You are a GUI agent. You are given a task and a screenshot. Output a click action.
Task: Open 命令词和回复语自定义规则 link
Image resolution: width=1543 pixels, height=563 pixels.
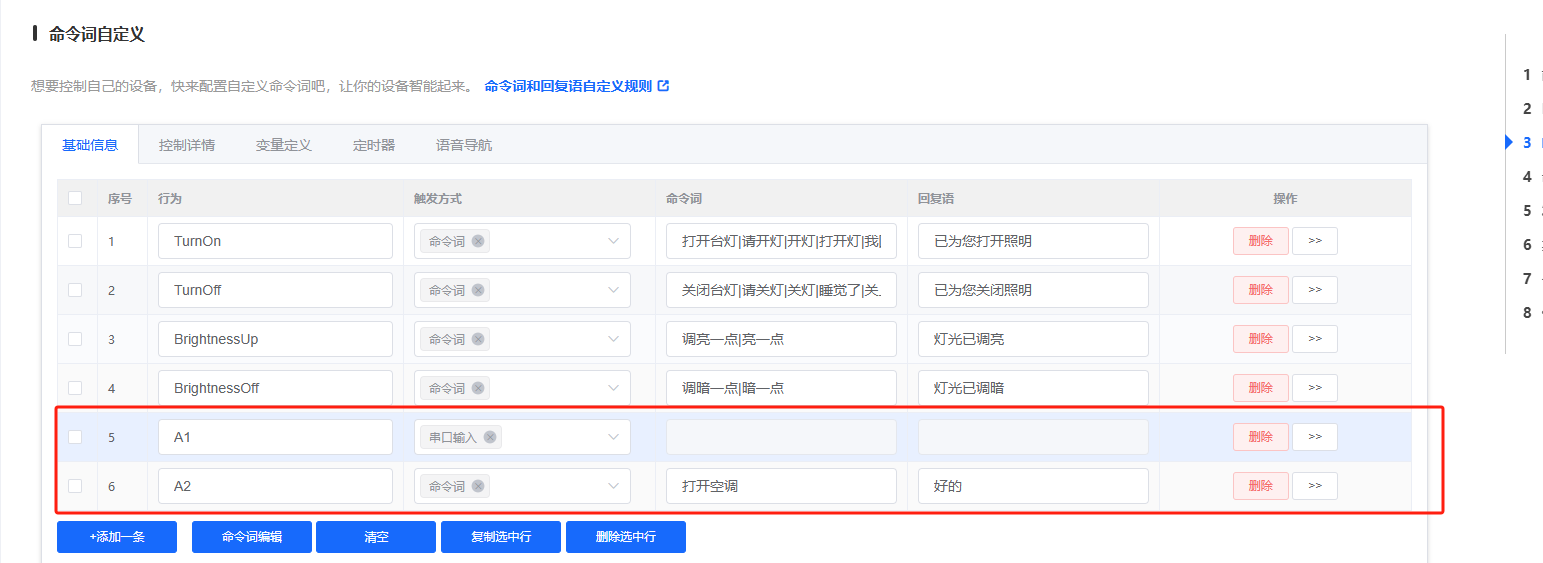click(x=568, y=86)
